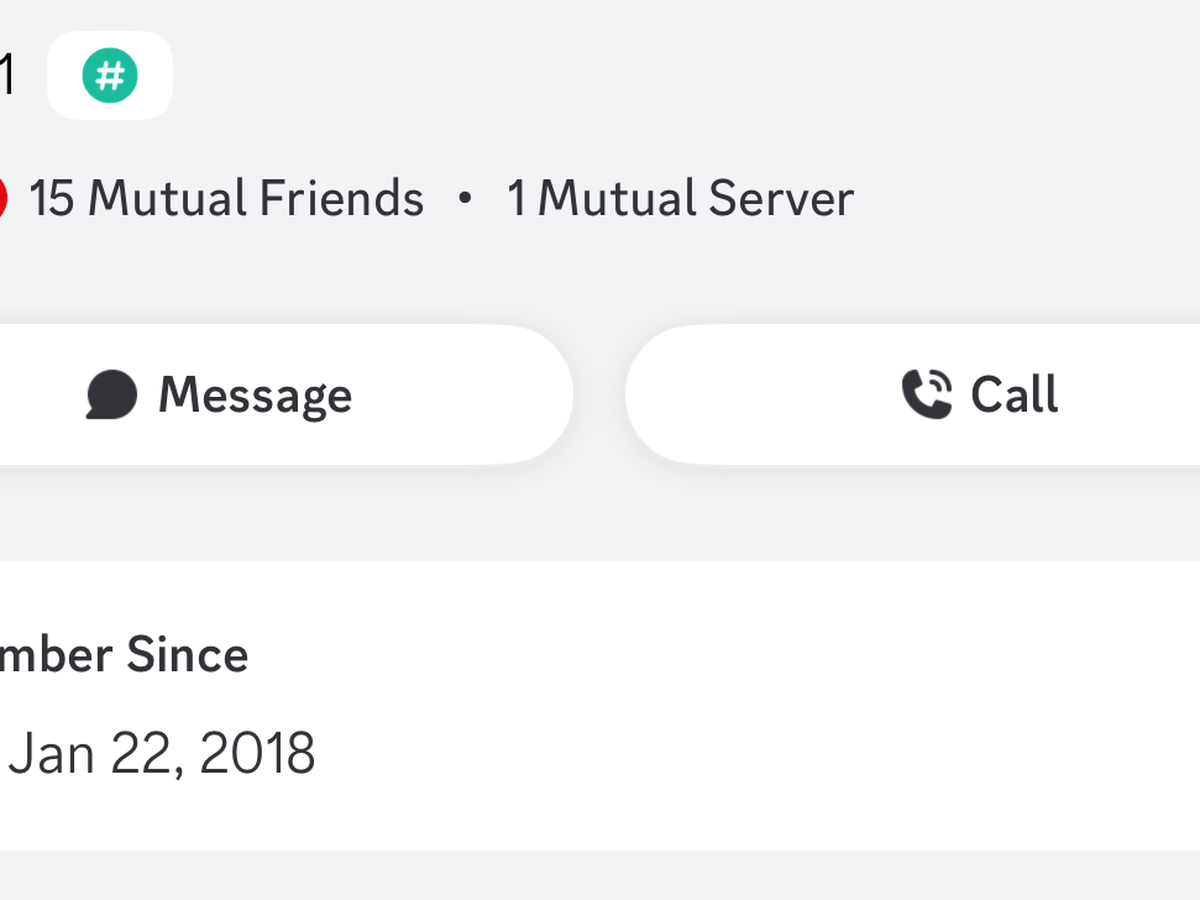Click the phone icon in Call
The image size is (1200, 900).
tap(926, 394)
